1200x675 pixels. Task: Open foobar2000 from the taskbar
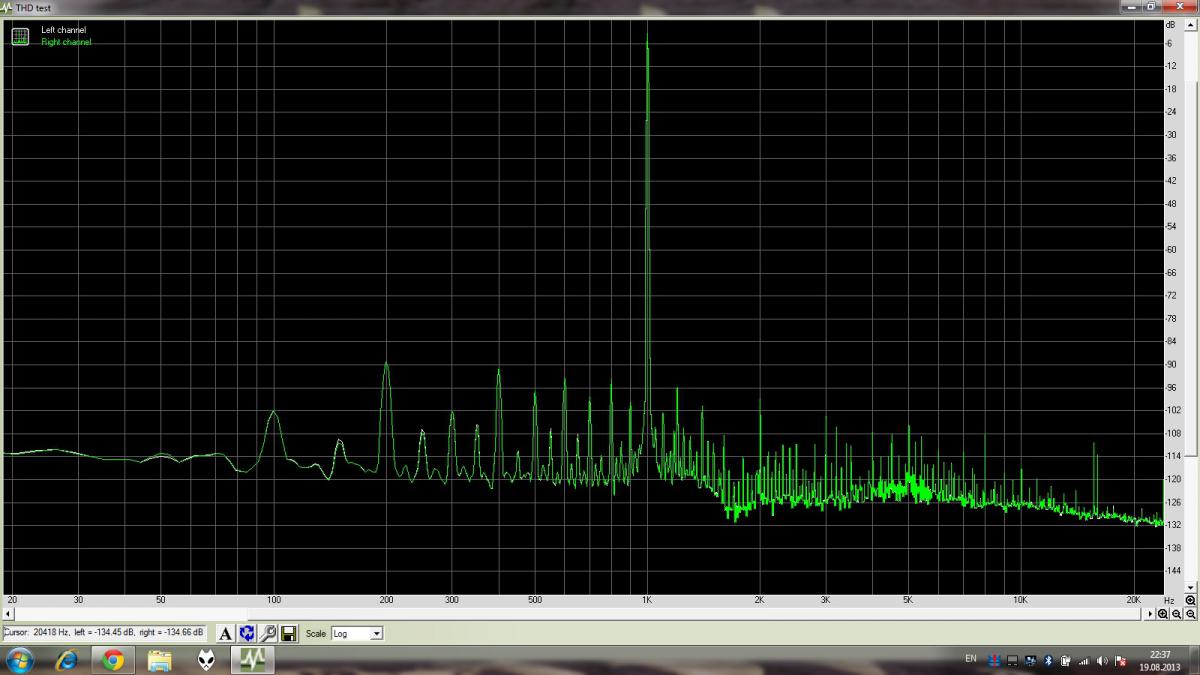(206, 660)
